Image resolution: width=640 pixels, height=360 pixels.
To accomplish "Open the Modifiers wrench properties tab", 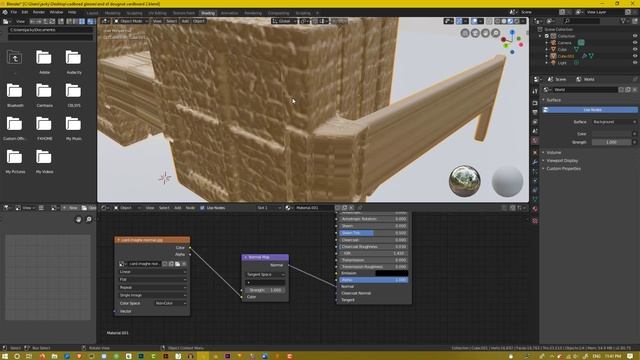I will click(x=535, y=162).
